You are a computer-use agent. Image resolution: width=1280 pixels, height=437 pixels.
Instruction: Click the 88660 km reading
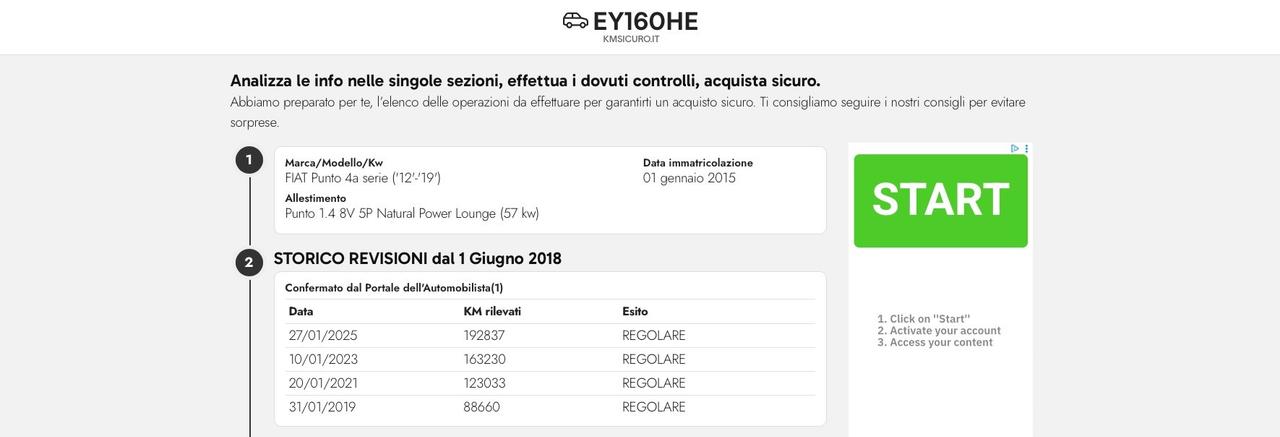pyautogui.click(x=482, y=407)
